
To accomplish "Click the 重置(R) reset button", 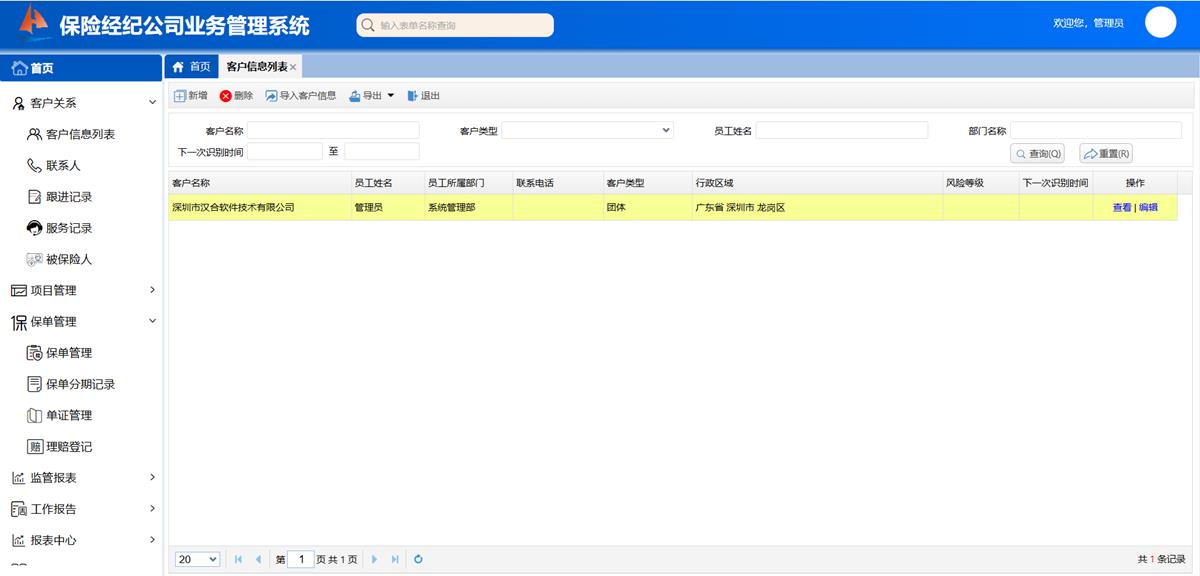I will [x=1106, y=154].
